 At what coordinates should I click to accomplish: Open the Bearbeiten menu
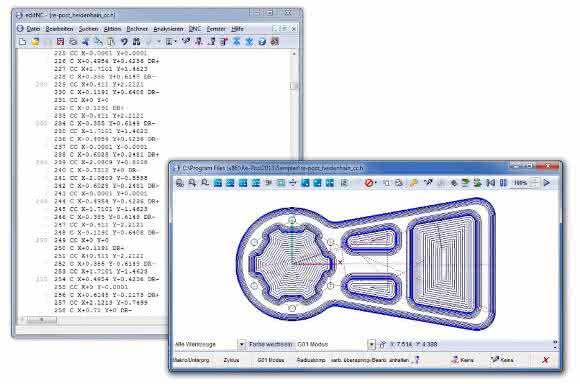click(x=59, y=29)
